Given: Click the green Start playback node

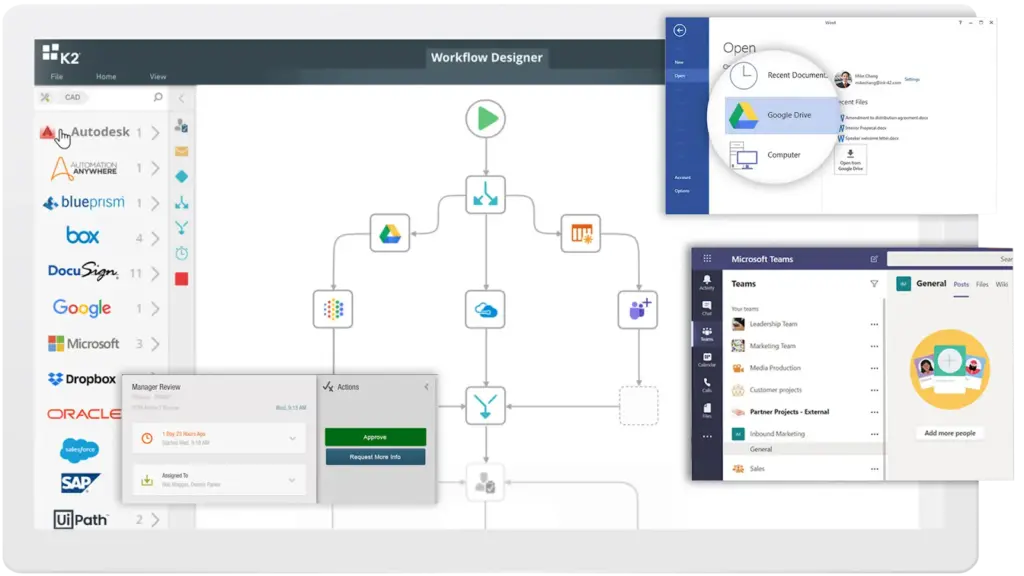Looking at the screenshot, I should pyautogui.click(x=486, y=118).
